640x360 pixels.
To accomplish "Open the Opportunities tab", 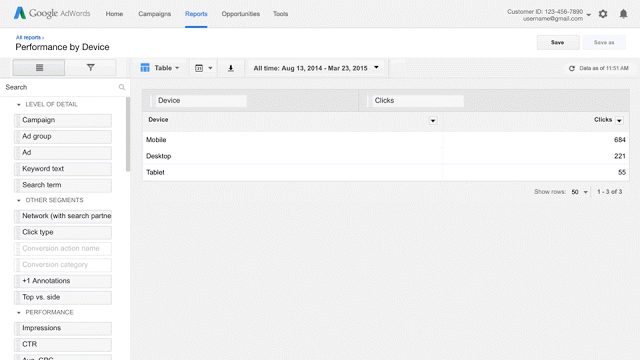I will pyautogui.click(x=240, y=14).
